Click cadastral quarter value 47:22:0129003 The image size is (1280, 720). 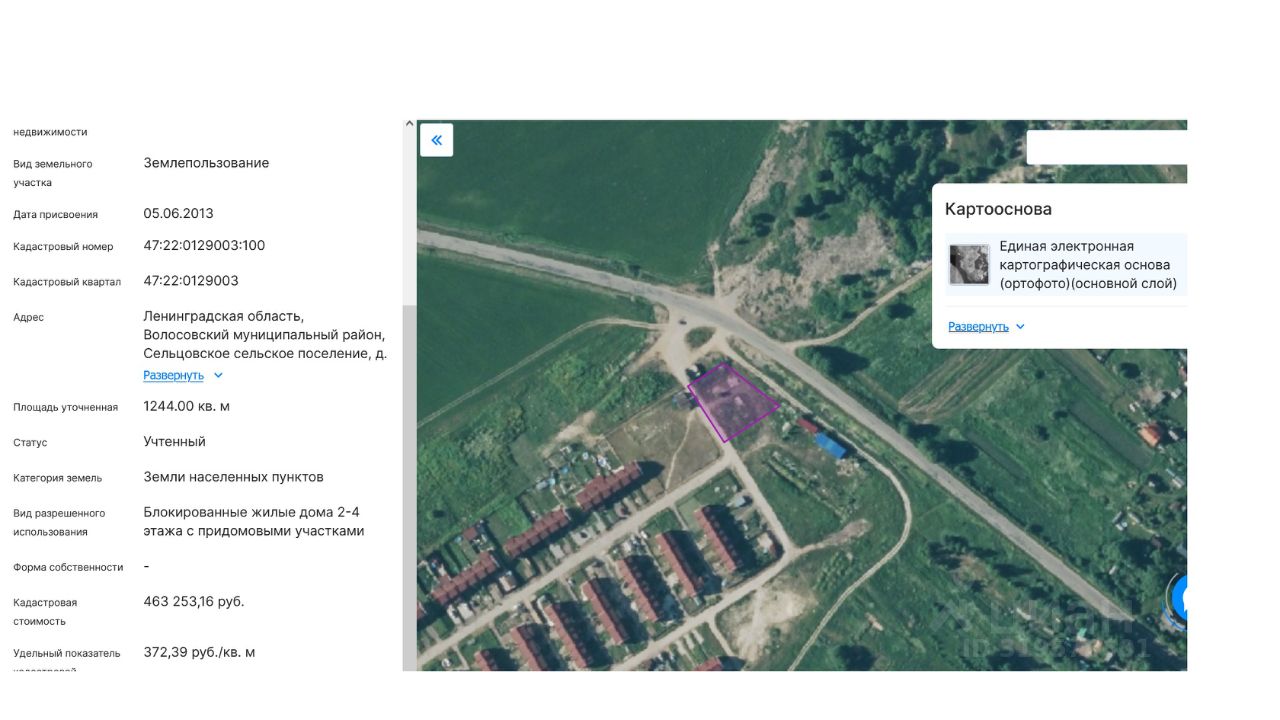[x=191, y=281]
